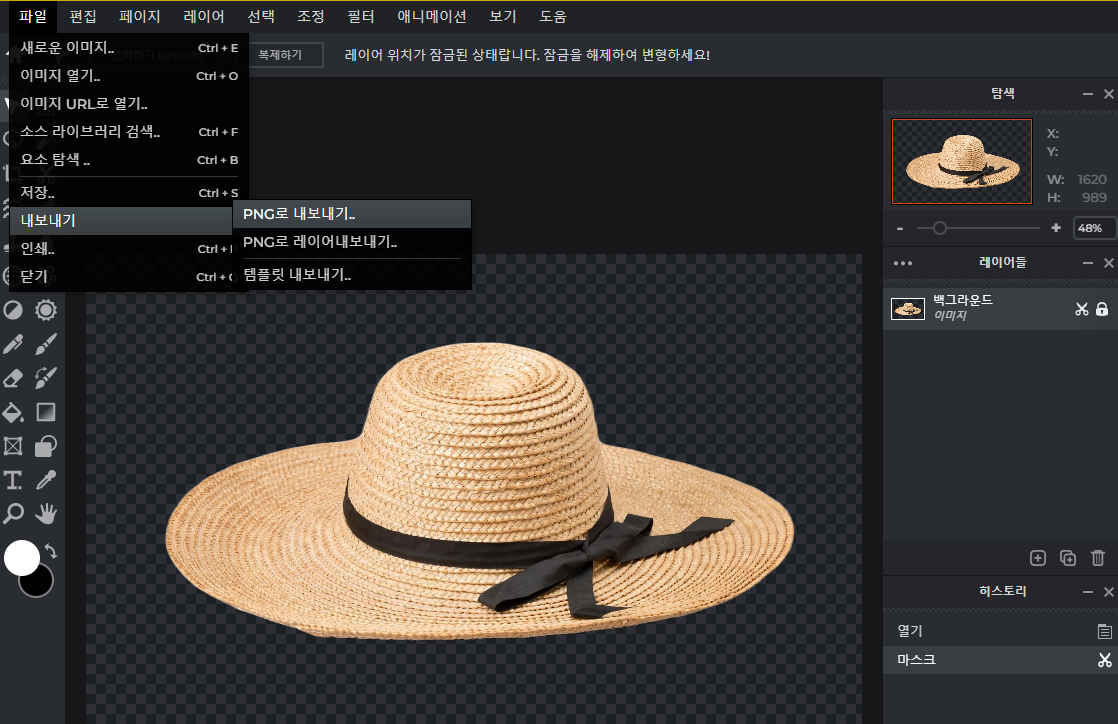Open the 선택 menu
The height and width of the screenshot is (724, 1118).
261,16
